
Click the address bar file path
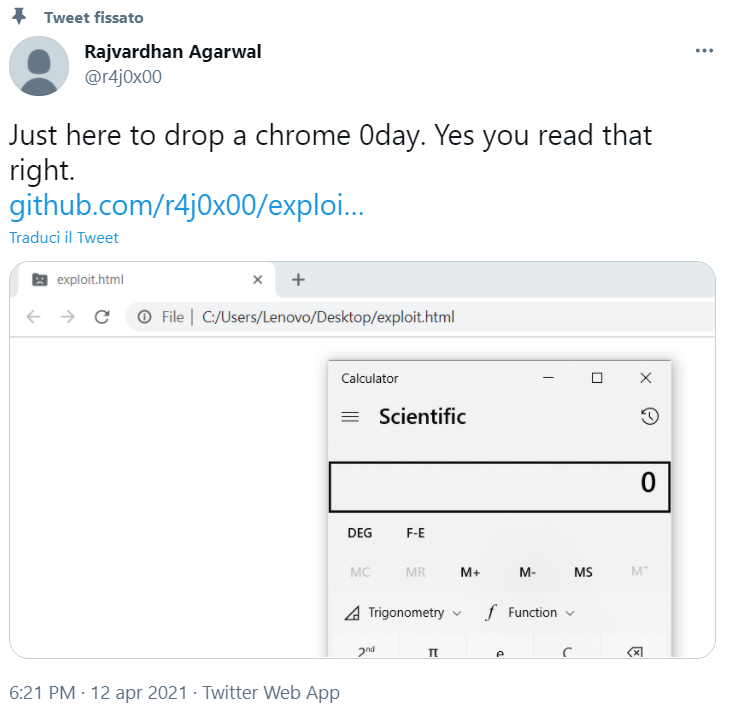(328, 317)
